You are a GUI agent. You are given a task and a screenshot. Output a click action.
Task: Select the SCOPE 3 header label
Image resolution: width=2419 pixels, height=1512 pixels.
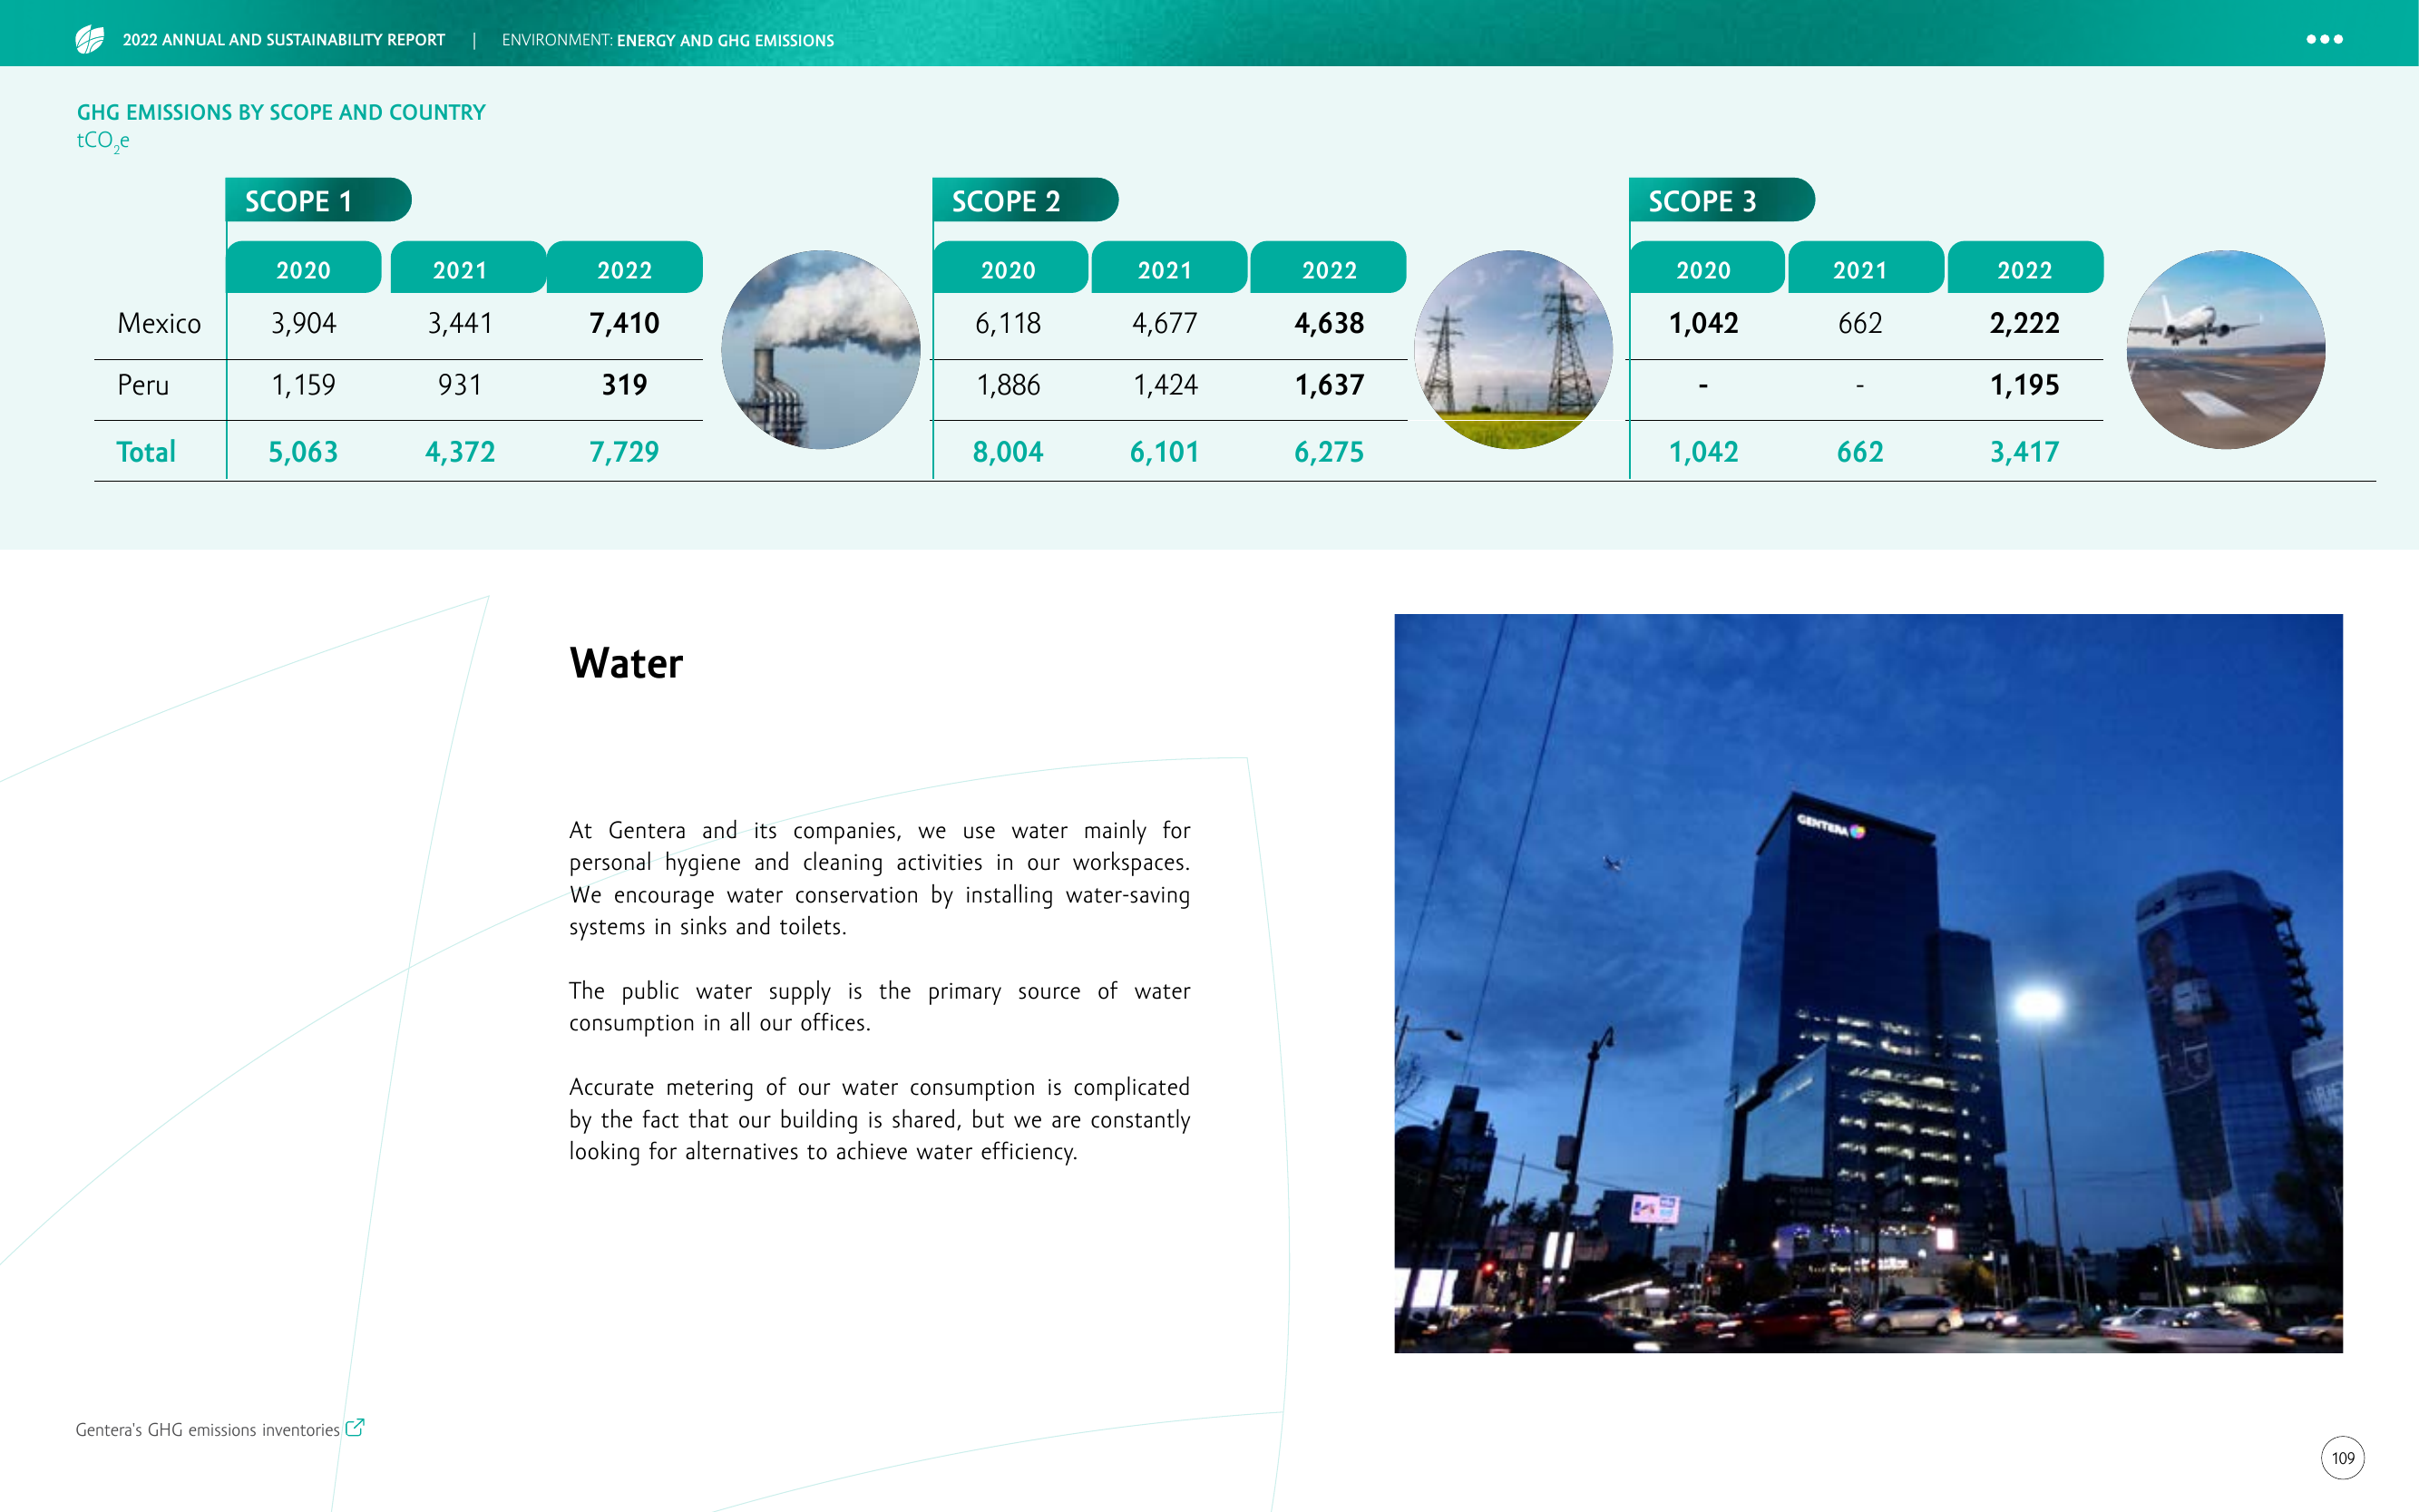coord(1721,200)
